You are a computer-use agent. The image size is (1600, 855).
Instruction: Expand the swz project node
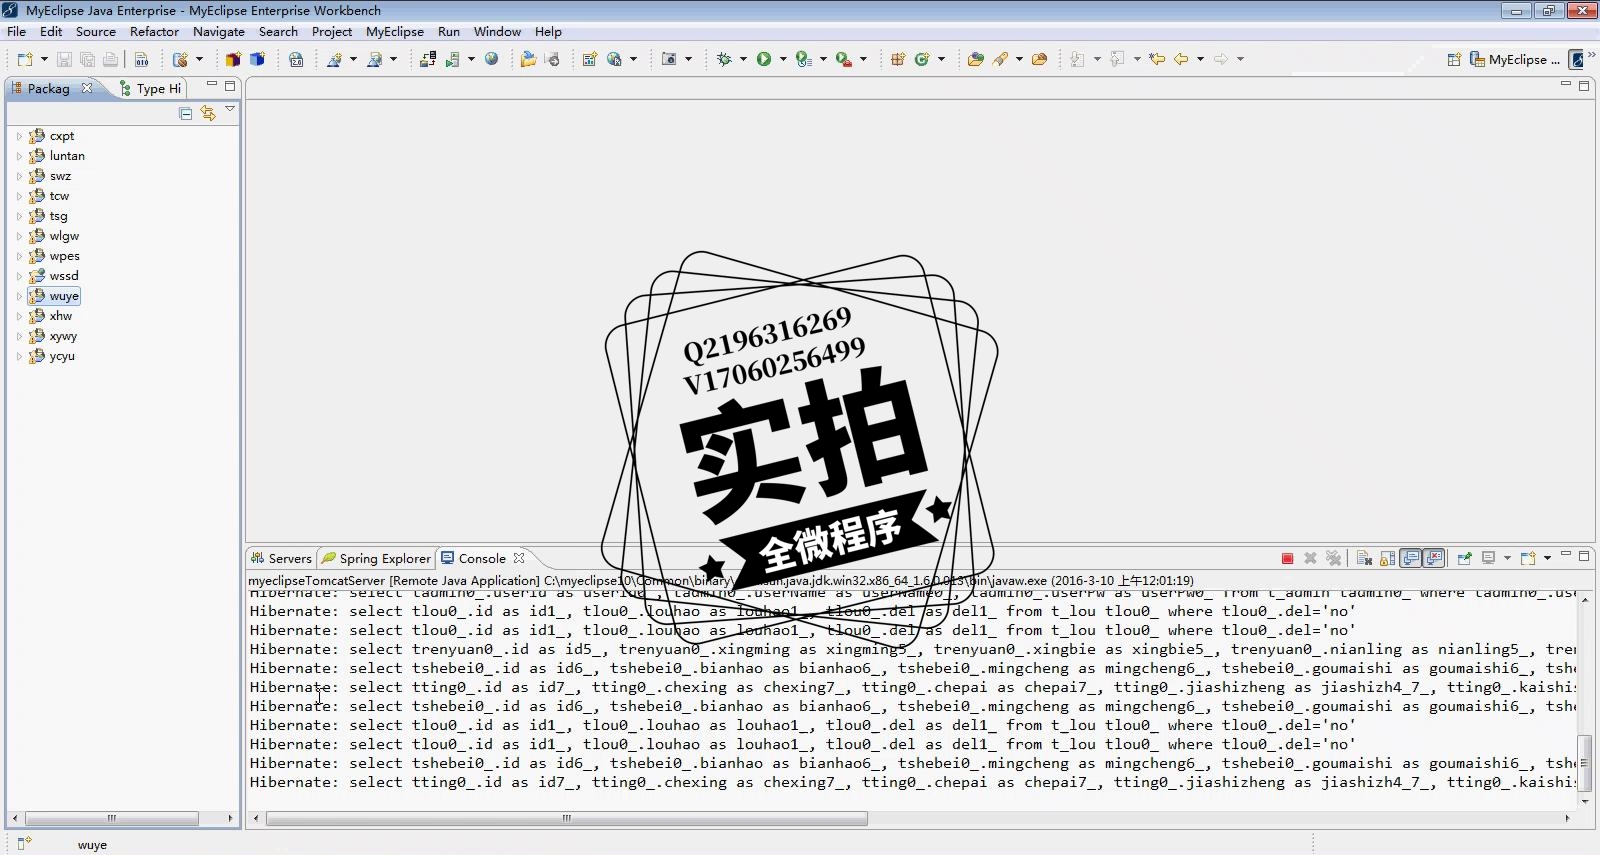coord(19,176)
